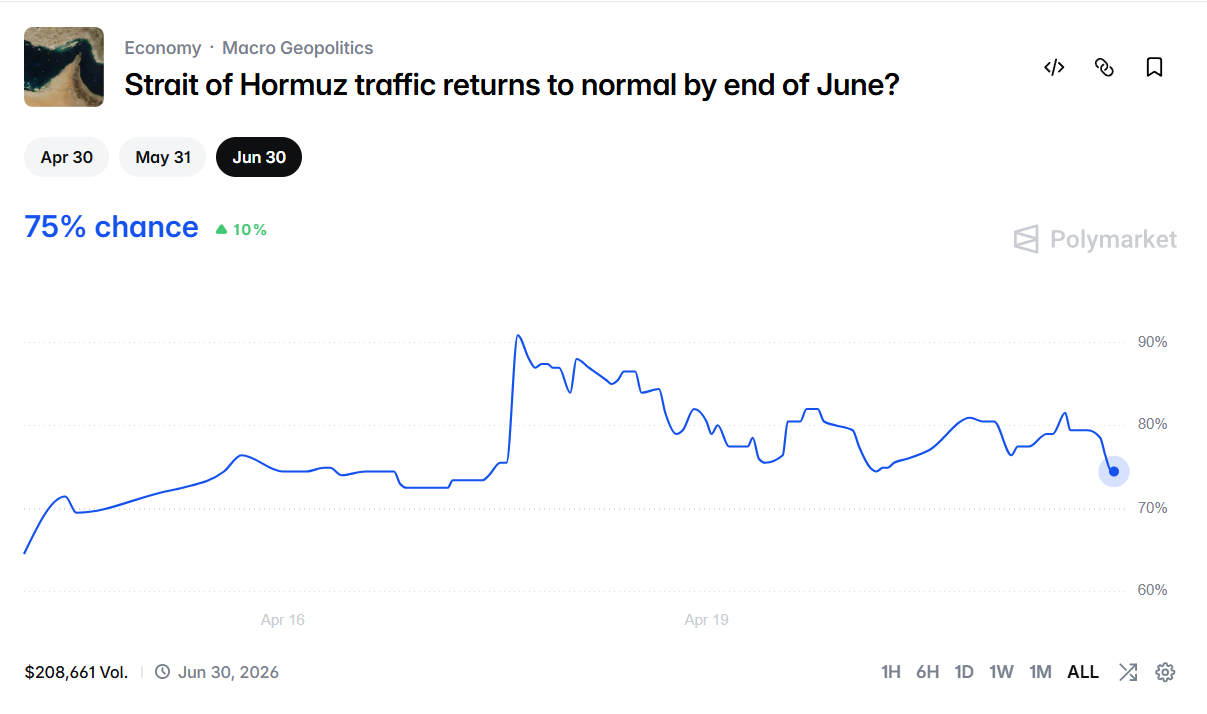Click the embed code icon
This screenshot has height=714, width=1207.
click(1054, 67)
